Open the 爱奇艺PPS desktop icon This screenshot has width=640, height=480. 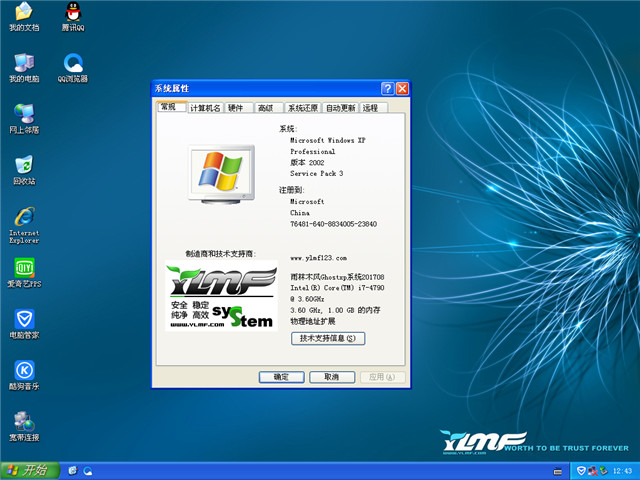pyautogui.click(x=24, y=273)
